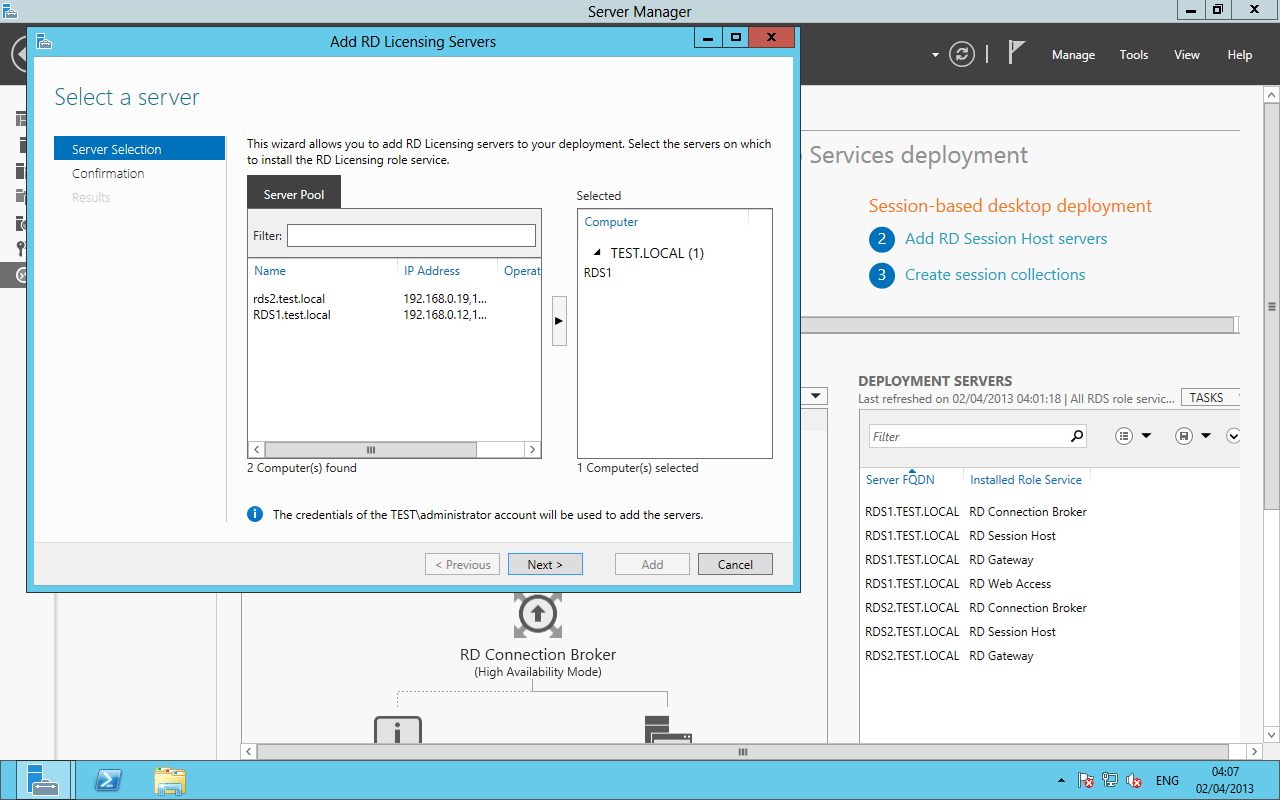The height and width of the screenshot is (800, 1280).
Task: Show hidden system tray icons
Action: [x=1061, y=780]
